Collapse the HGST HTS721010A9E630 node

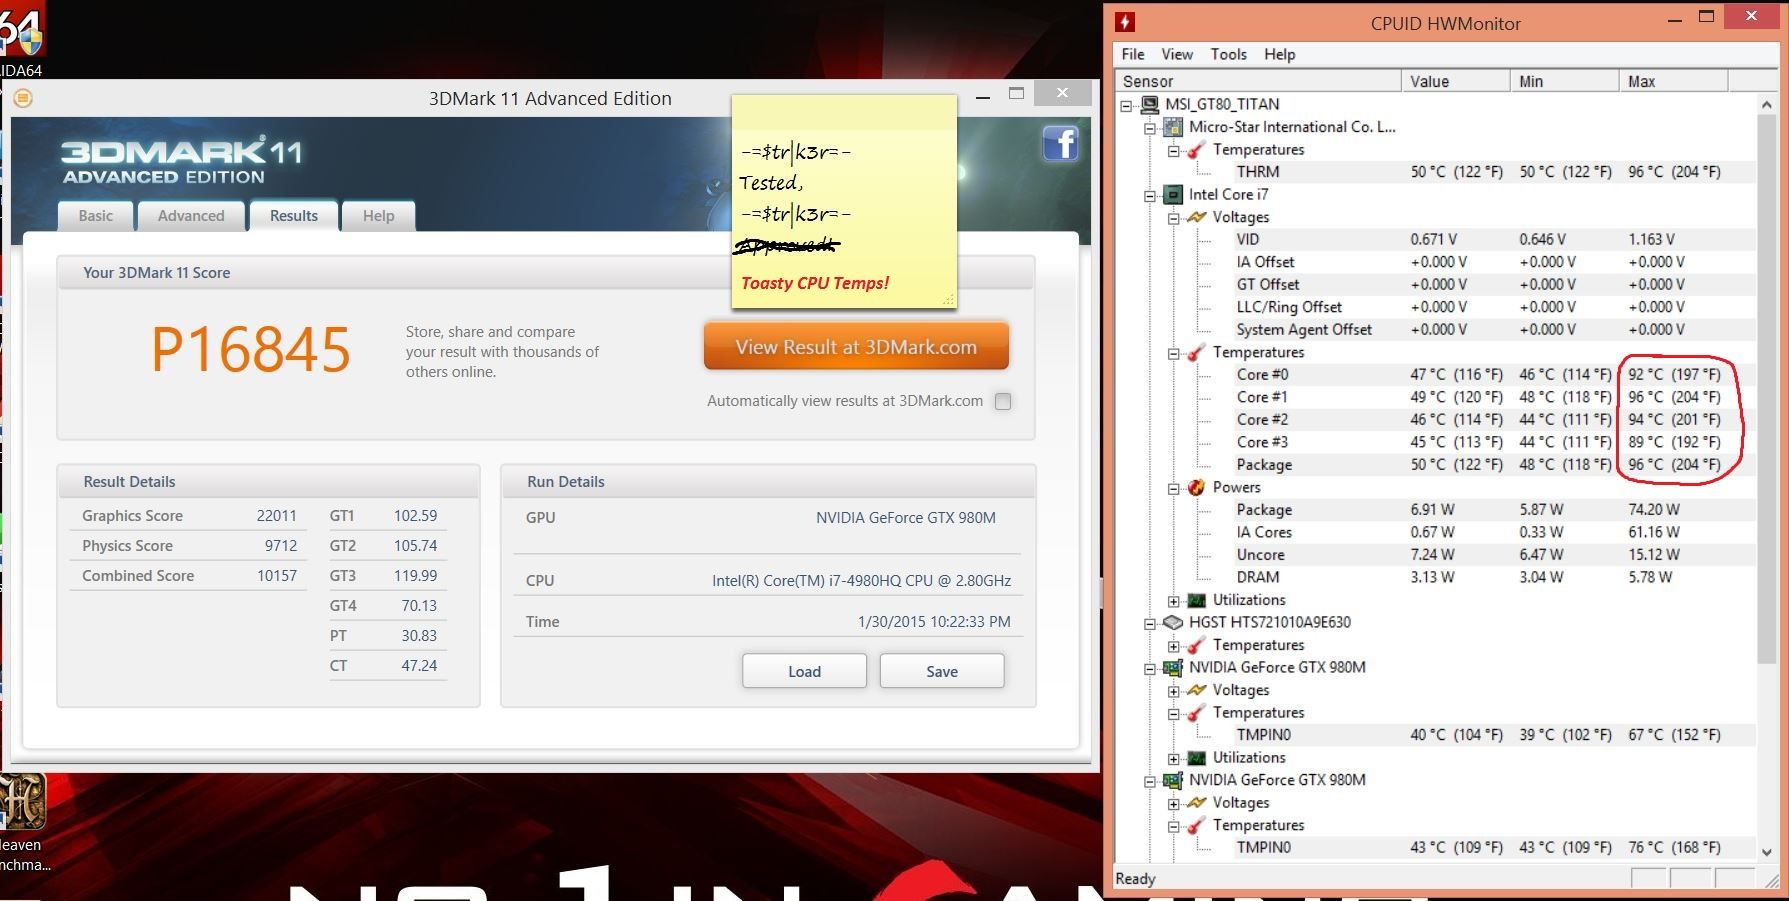1150,623
